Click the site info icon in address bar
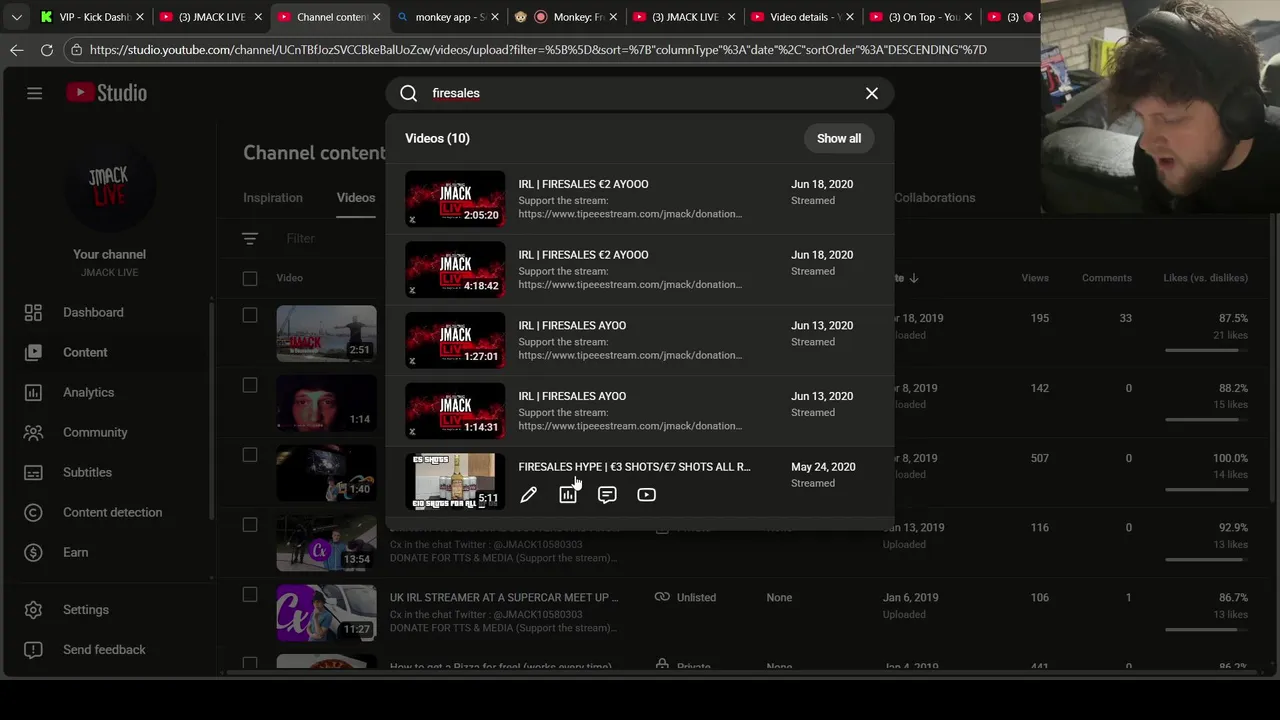 76,49
